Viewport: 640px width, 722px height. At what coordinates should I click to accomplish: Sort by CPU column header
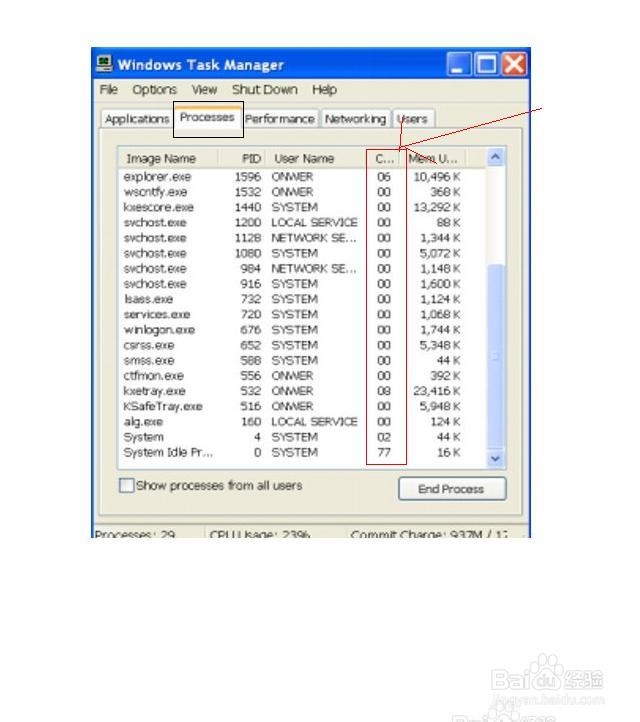coord(385,158)
